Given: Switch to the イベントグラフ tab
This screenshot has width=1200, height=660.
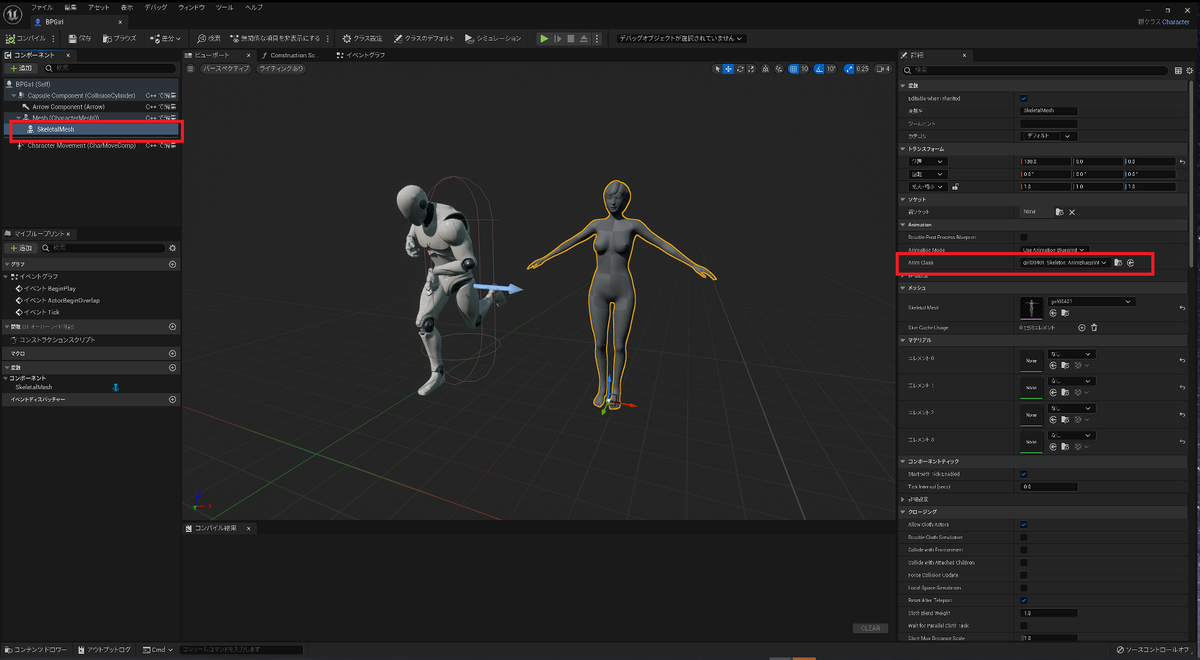Looking at the screenshot, I should (361, 55).
